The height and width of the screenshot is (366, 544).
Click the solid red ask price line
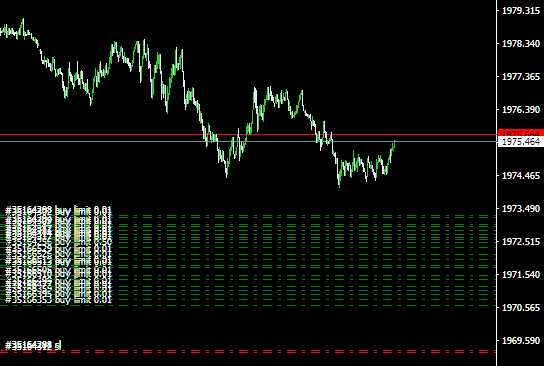pyautogui.click(x=248, y=134)
